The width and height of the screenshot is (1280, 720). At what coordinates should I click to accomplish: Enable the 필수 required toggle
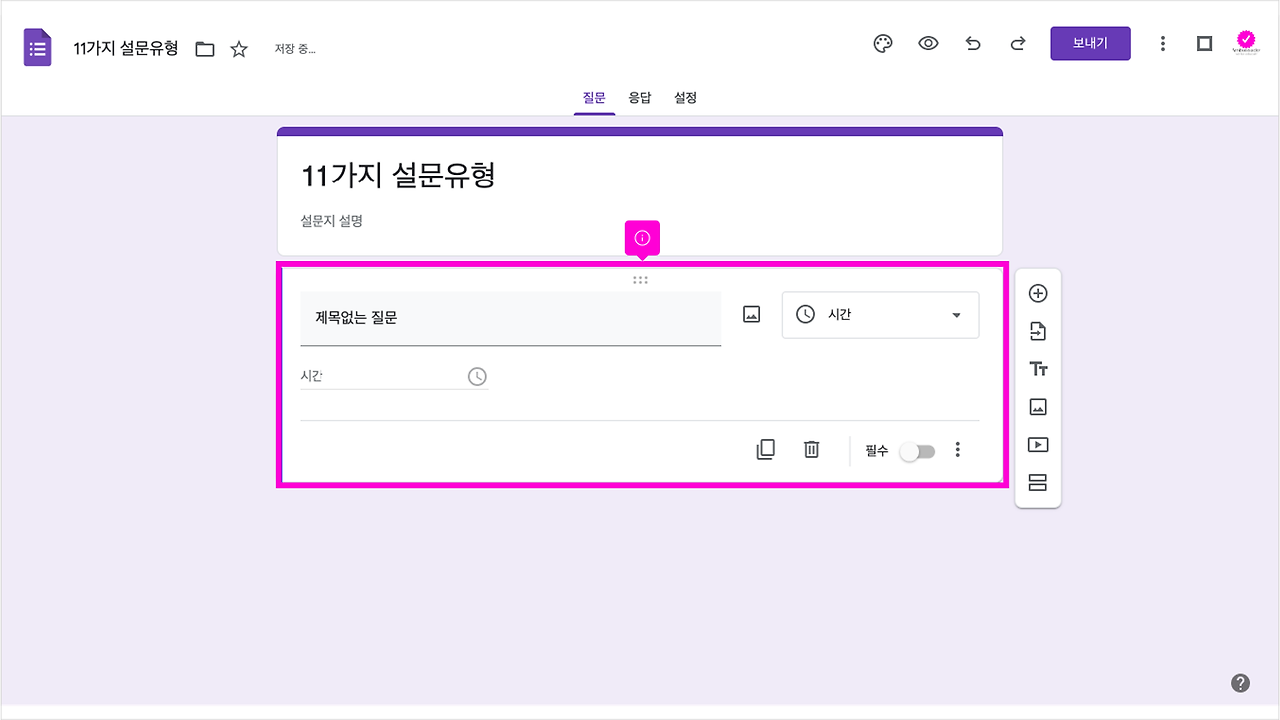(x=917, y=451)
